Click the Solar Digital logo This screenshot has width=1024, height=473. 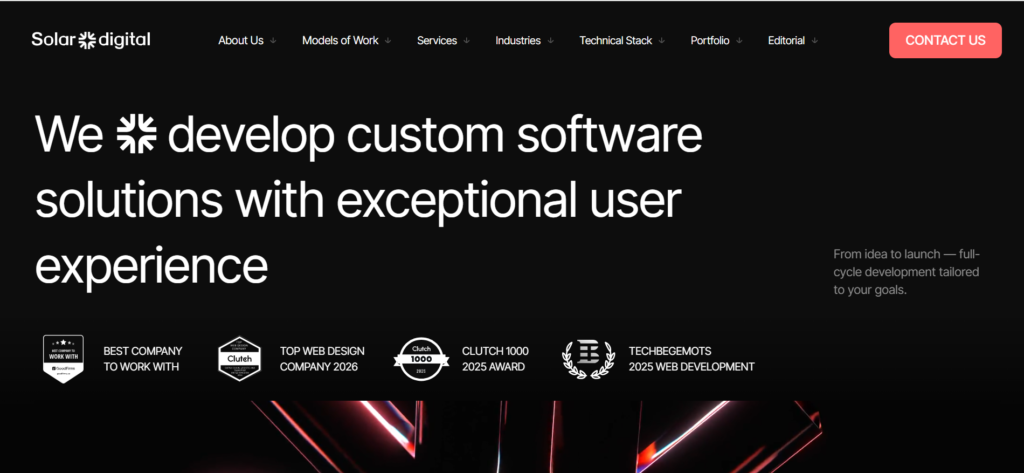[90, 40]
